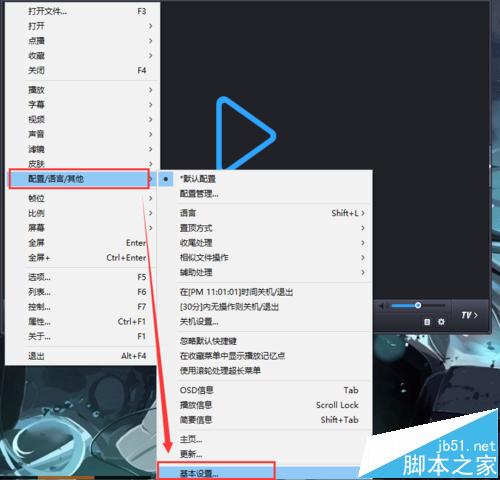Choose 关闭 (F4) menu entry

(83, 70)
